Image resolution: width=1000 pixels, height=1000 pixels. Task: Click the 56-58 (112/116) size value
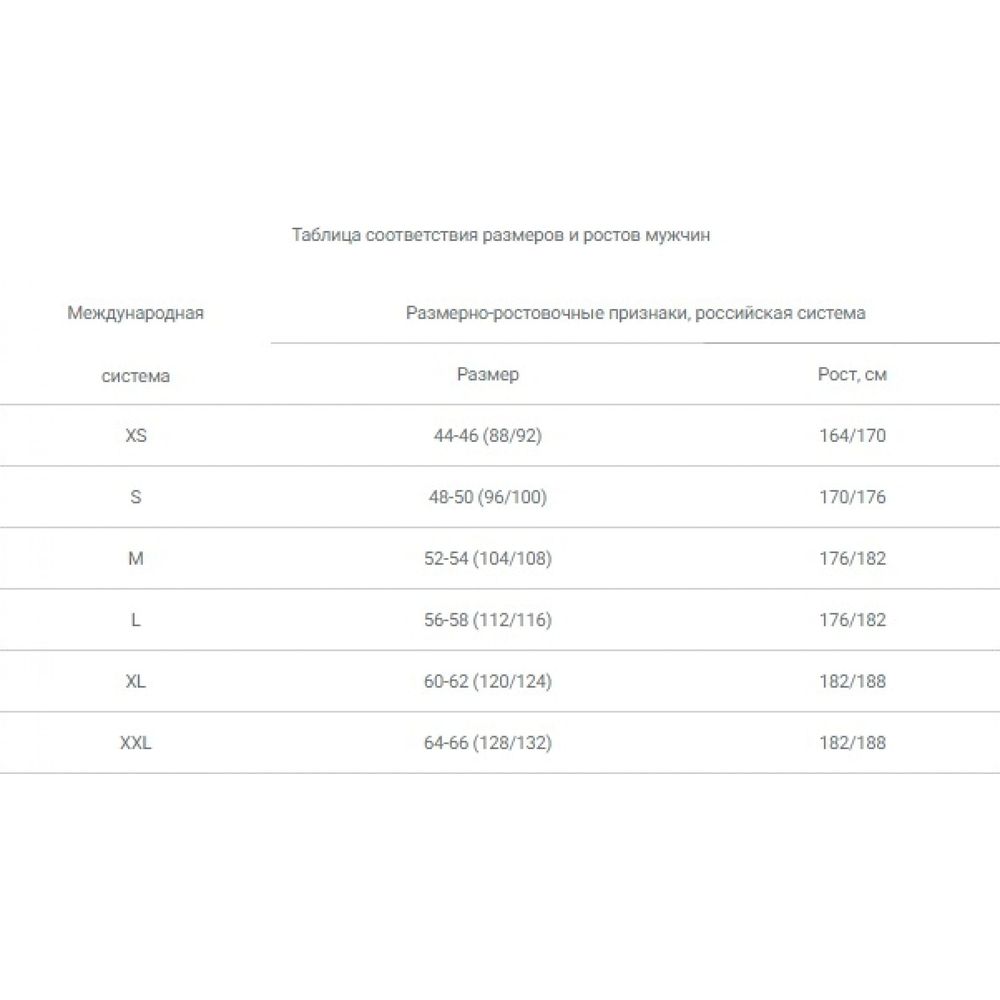(488, 620)
